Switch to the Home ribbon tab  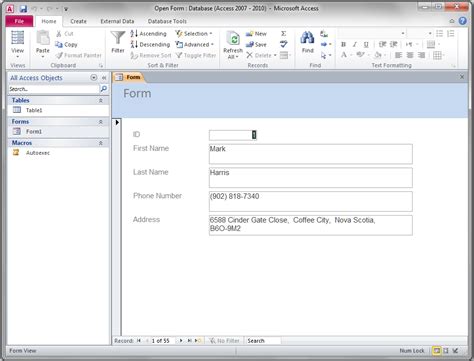point(49,21)
